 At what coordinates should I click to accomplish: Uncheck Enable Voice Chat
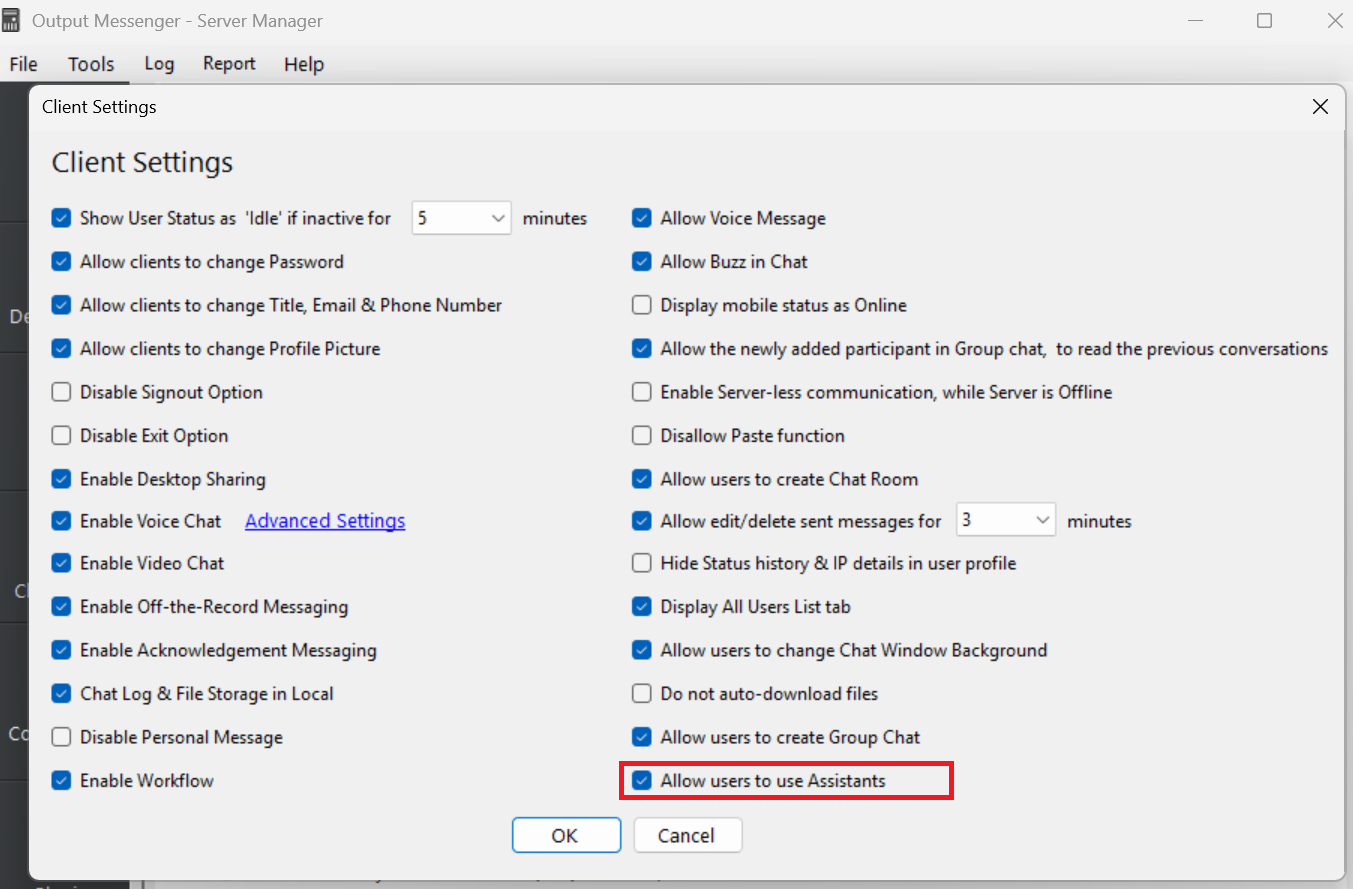[x=62, y=521]
